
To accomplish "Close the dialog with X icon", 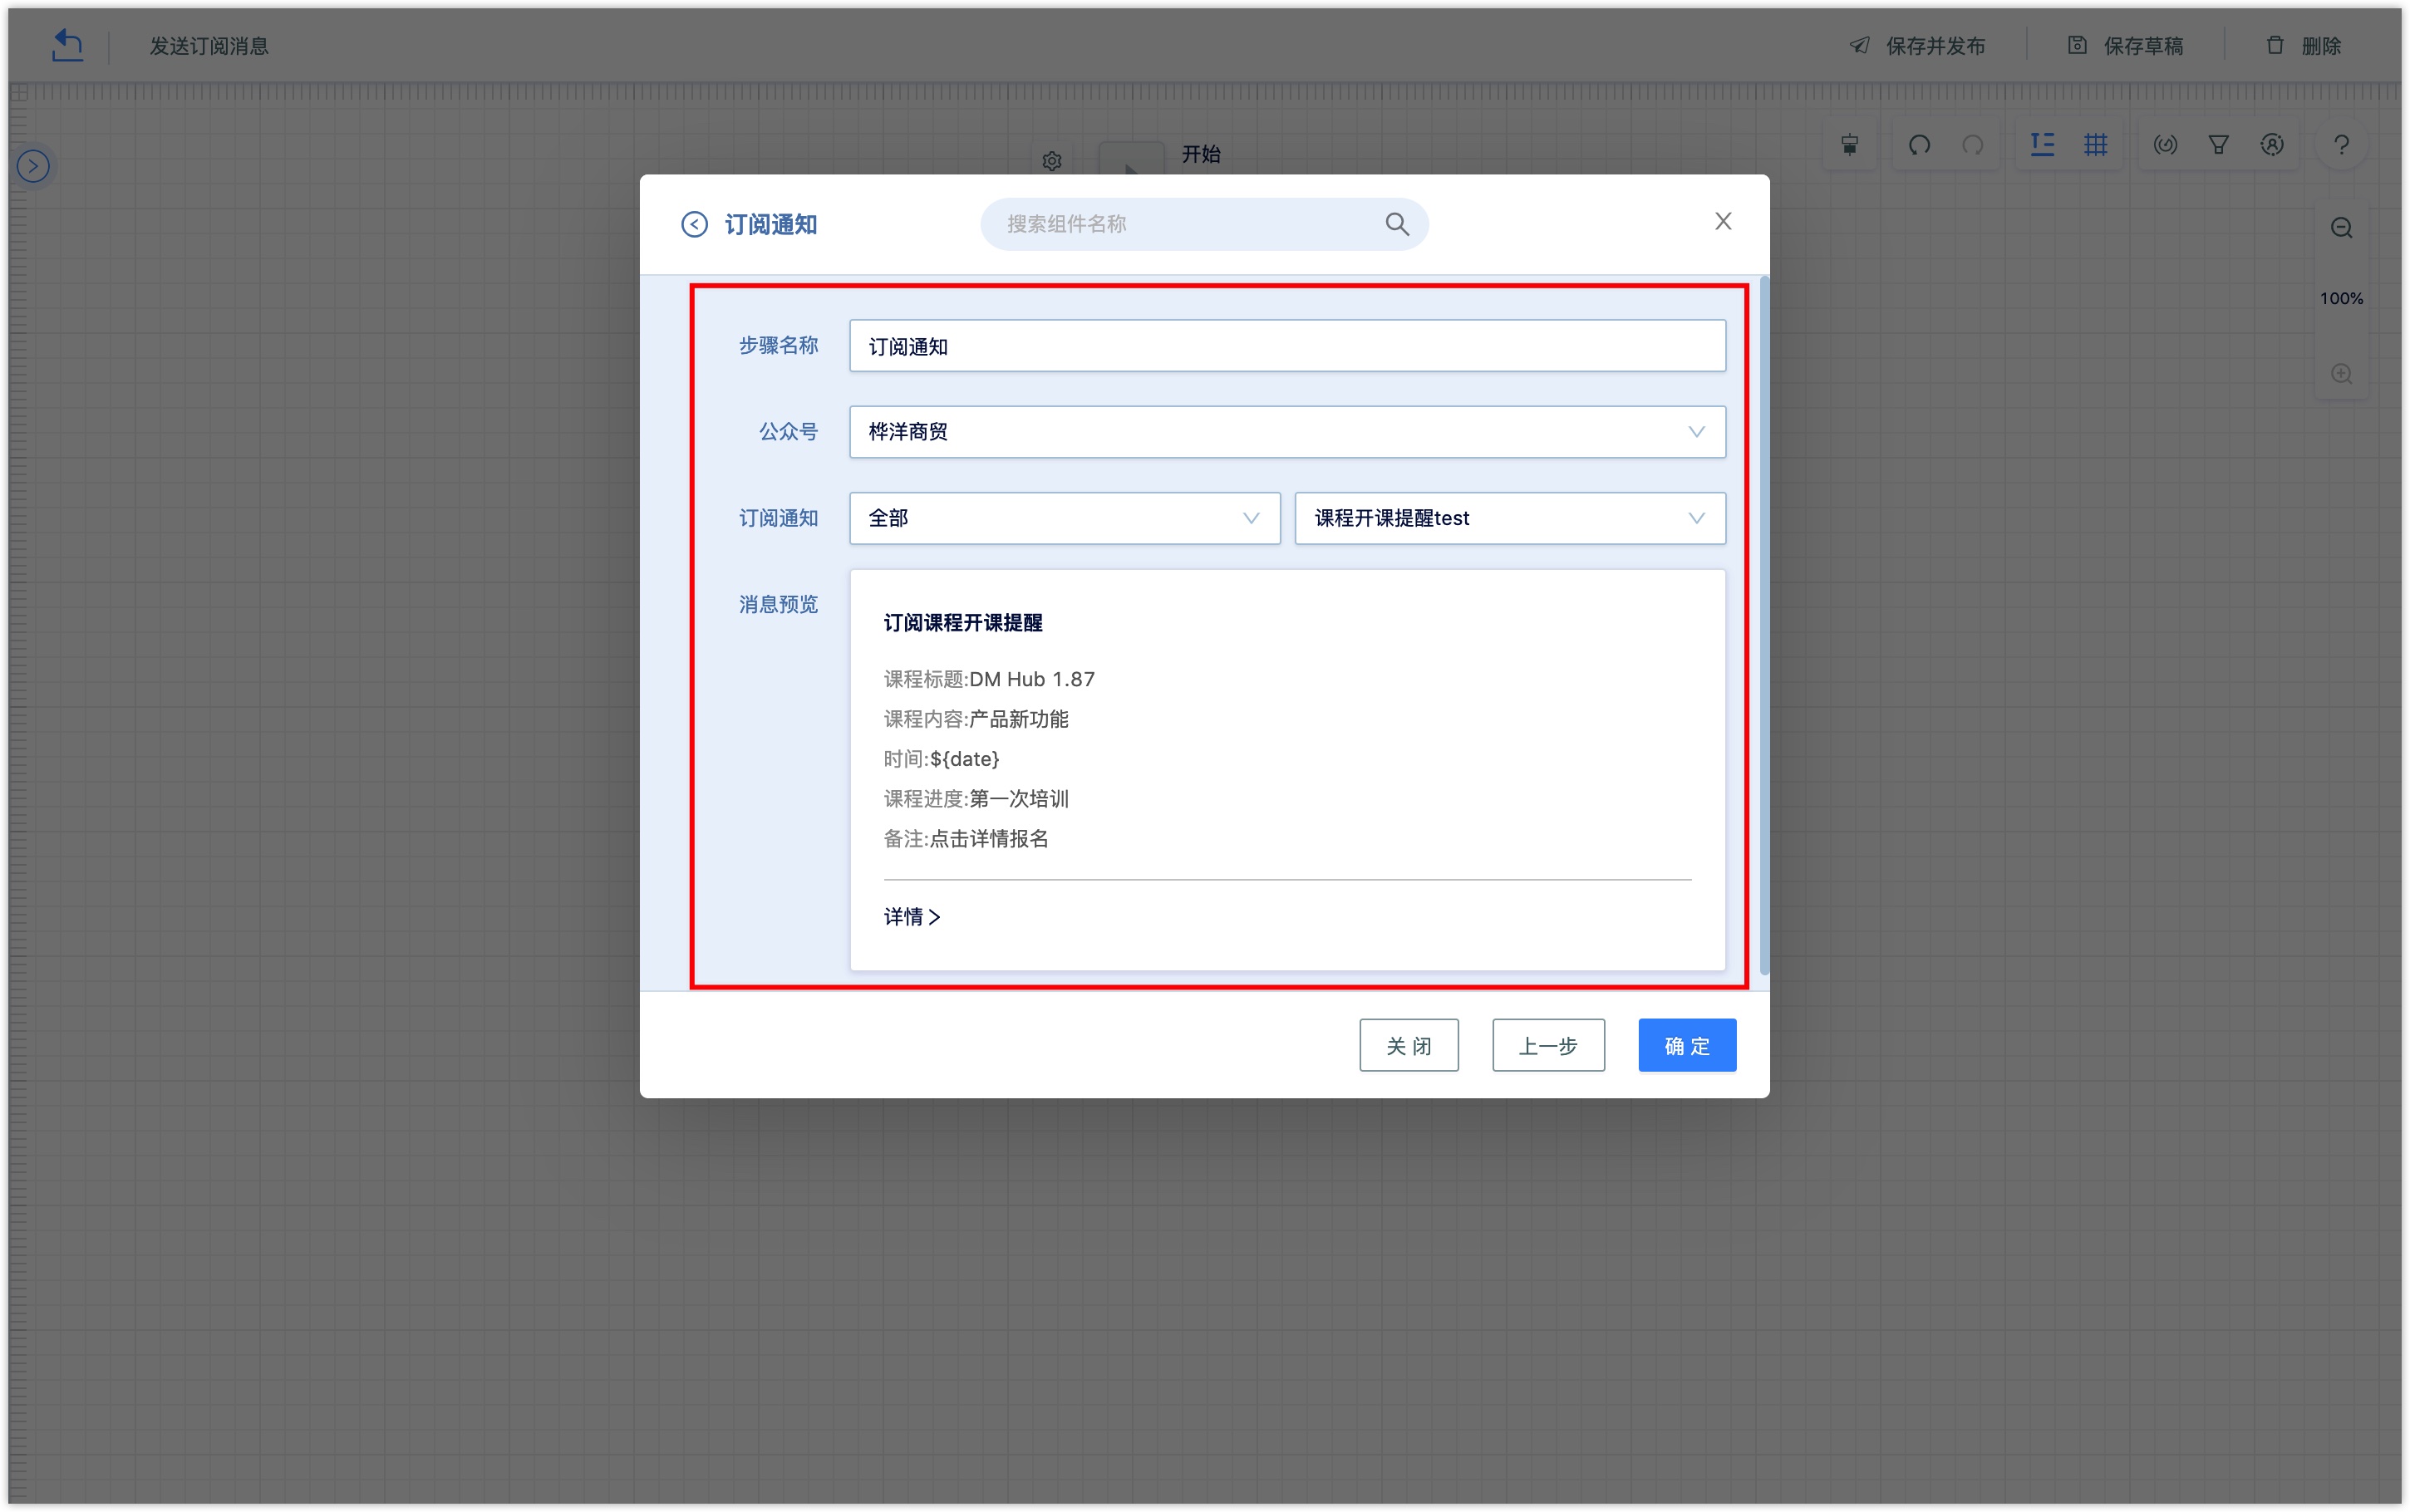I will [1722, 221].
